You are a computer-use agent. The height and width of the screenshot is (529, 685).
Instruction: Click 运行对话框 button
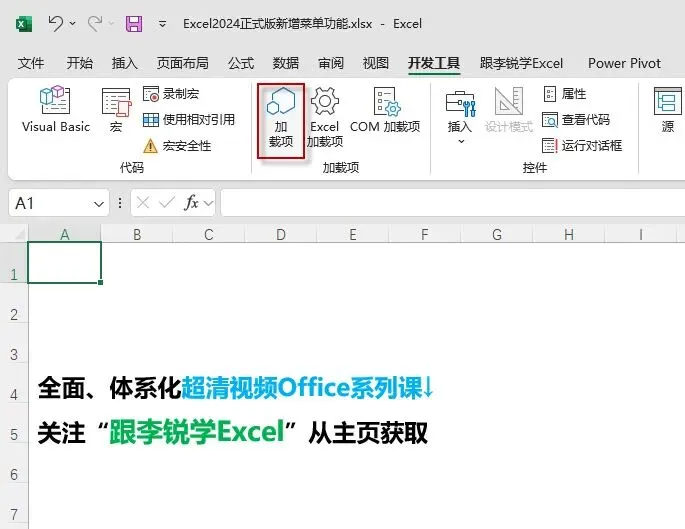pyautogui.click(x=582, y=145)
